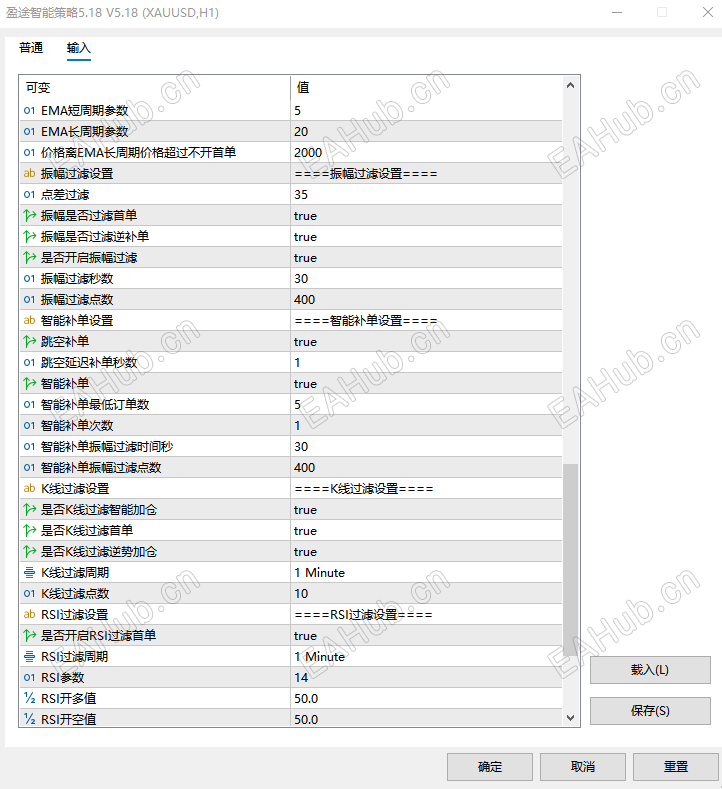Click the 保存(S) button
Screen dimensions: 722x789
(650, 711)
